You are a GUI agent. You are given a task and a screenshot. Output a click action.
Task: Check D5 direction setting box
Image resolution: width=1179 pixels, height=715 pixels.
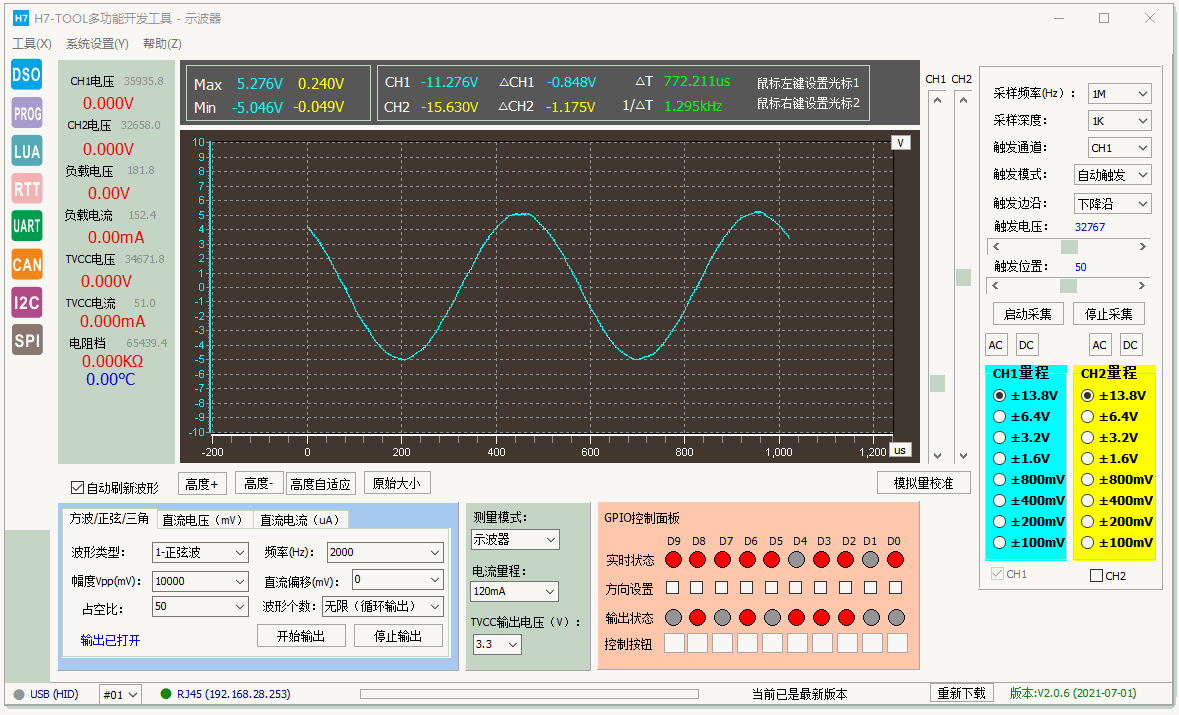[x=771, y=587]
